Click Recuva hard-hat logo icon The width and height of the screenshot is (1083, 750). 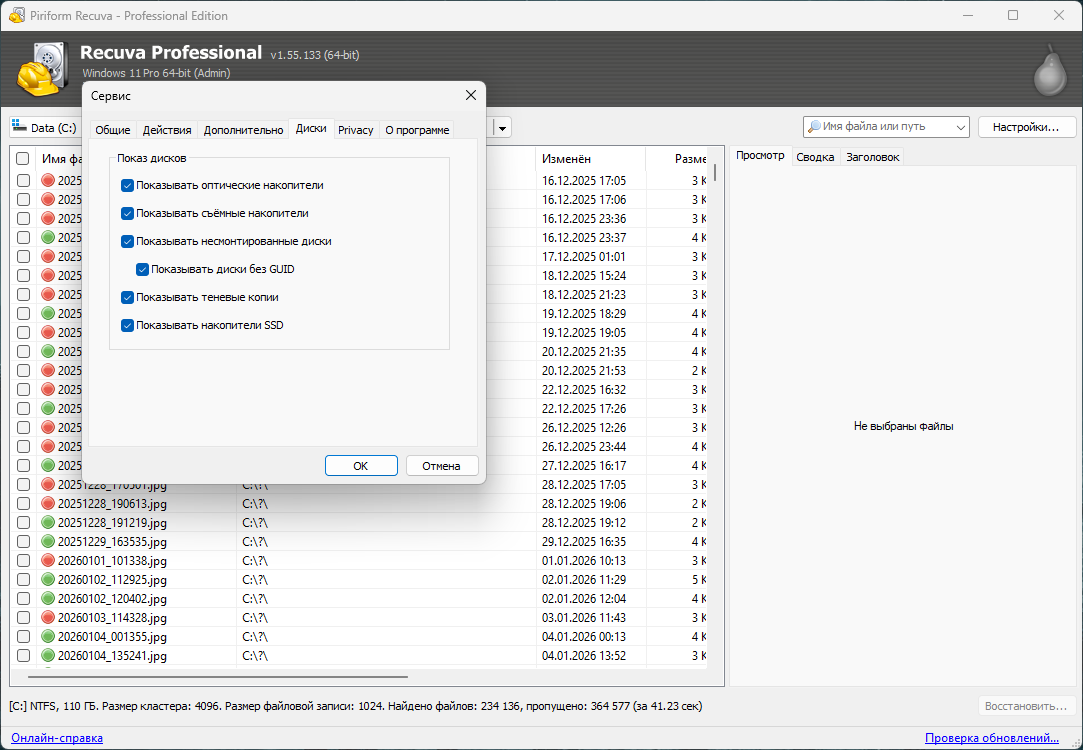[44, 70]
